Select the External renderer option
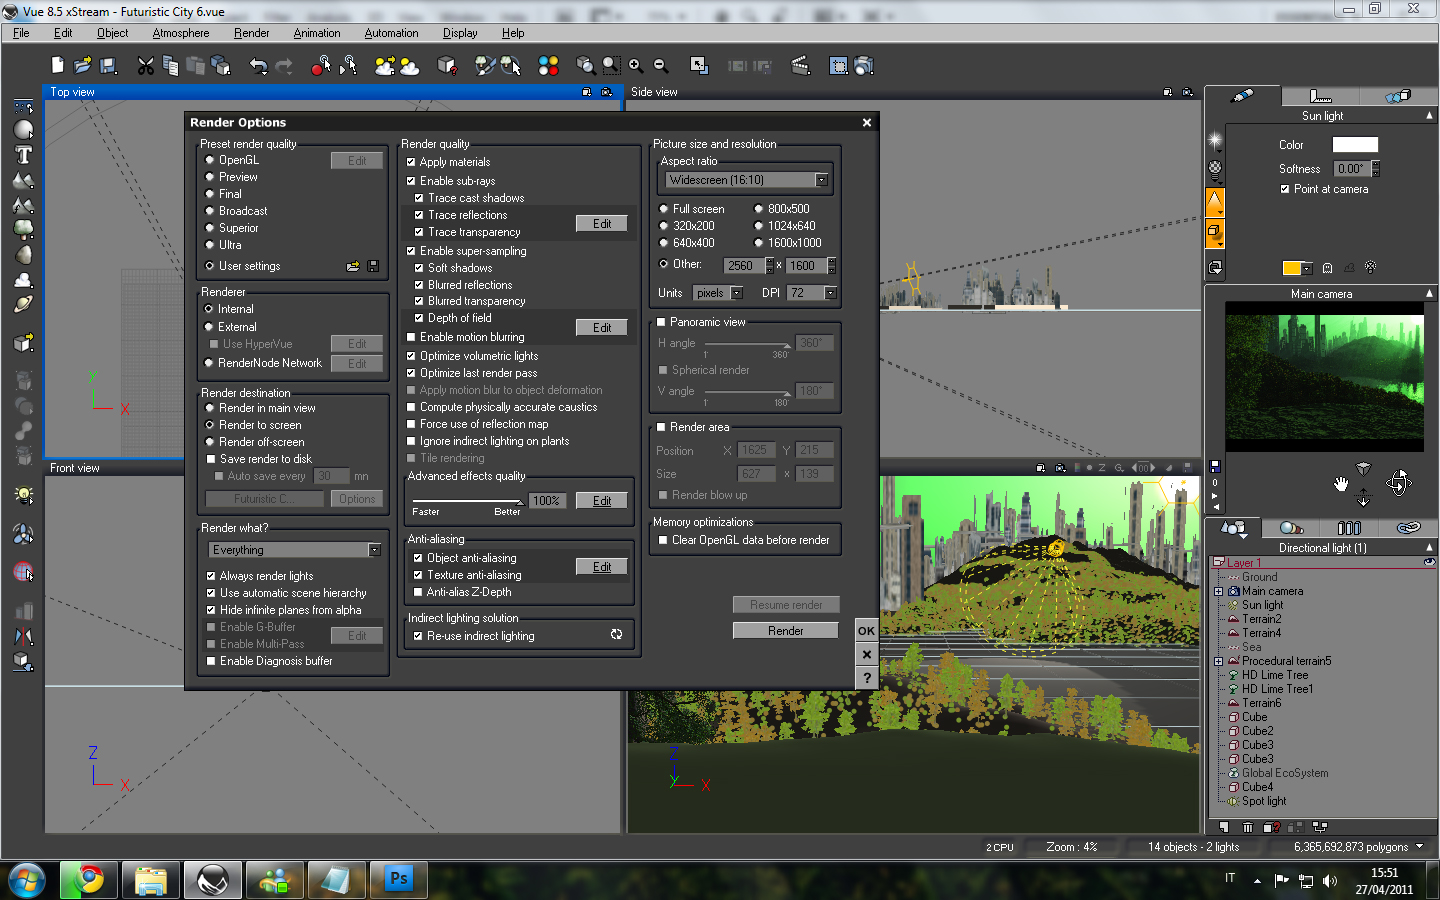1440x900 pixels. tap(209, 327)
